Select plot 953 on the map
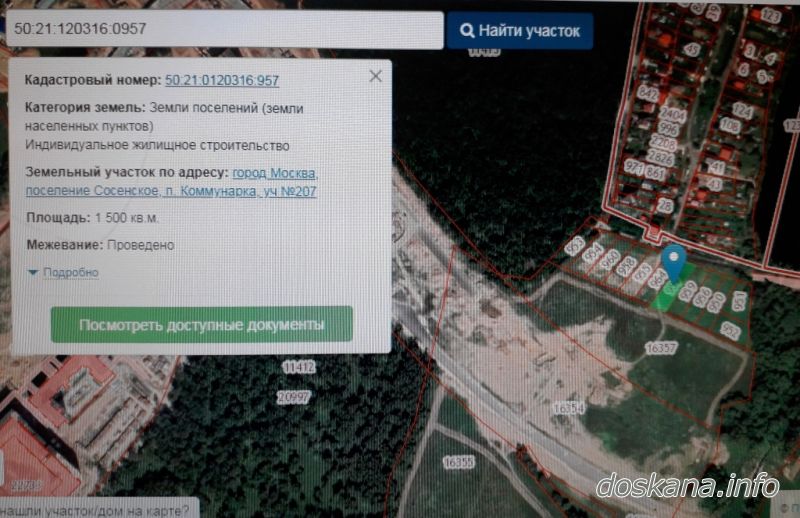 pos(574,245)
